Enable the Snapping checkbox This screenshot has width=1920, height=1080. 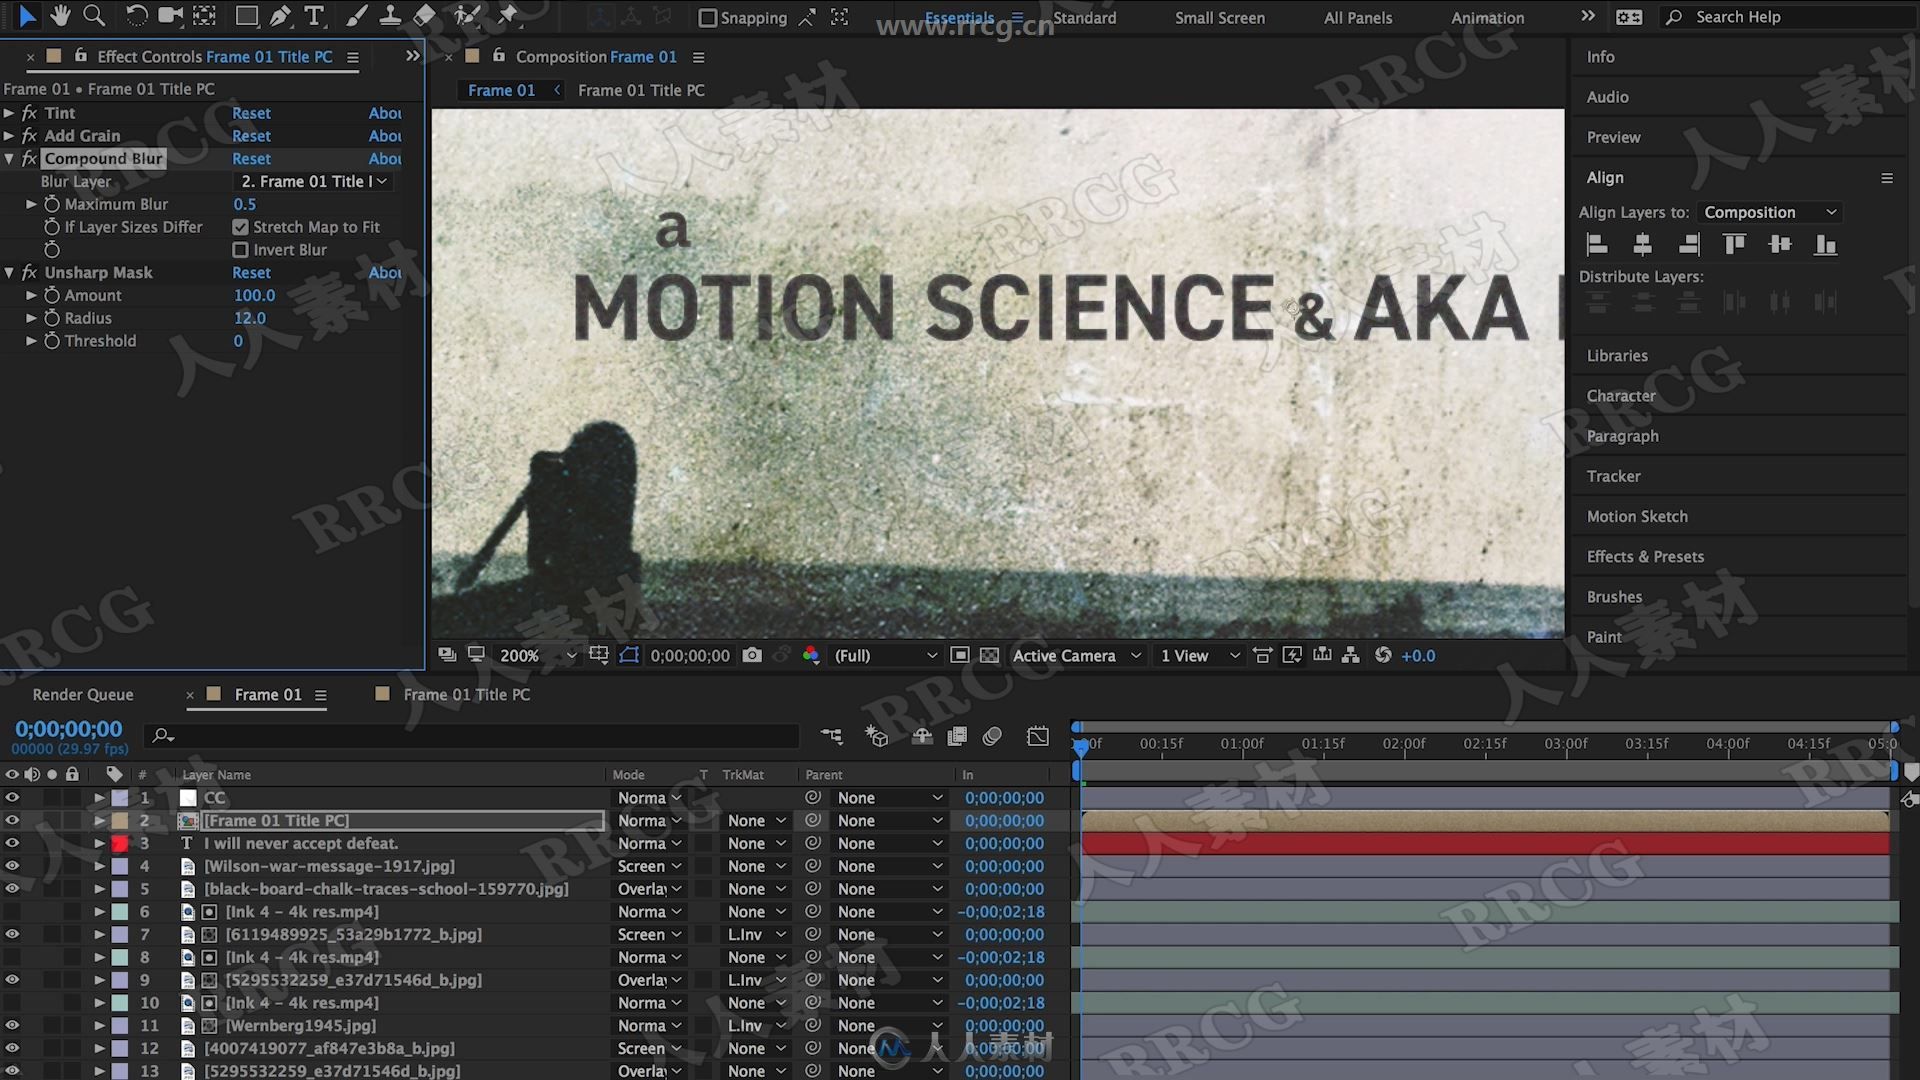click(x=707, y=18)
